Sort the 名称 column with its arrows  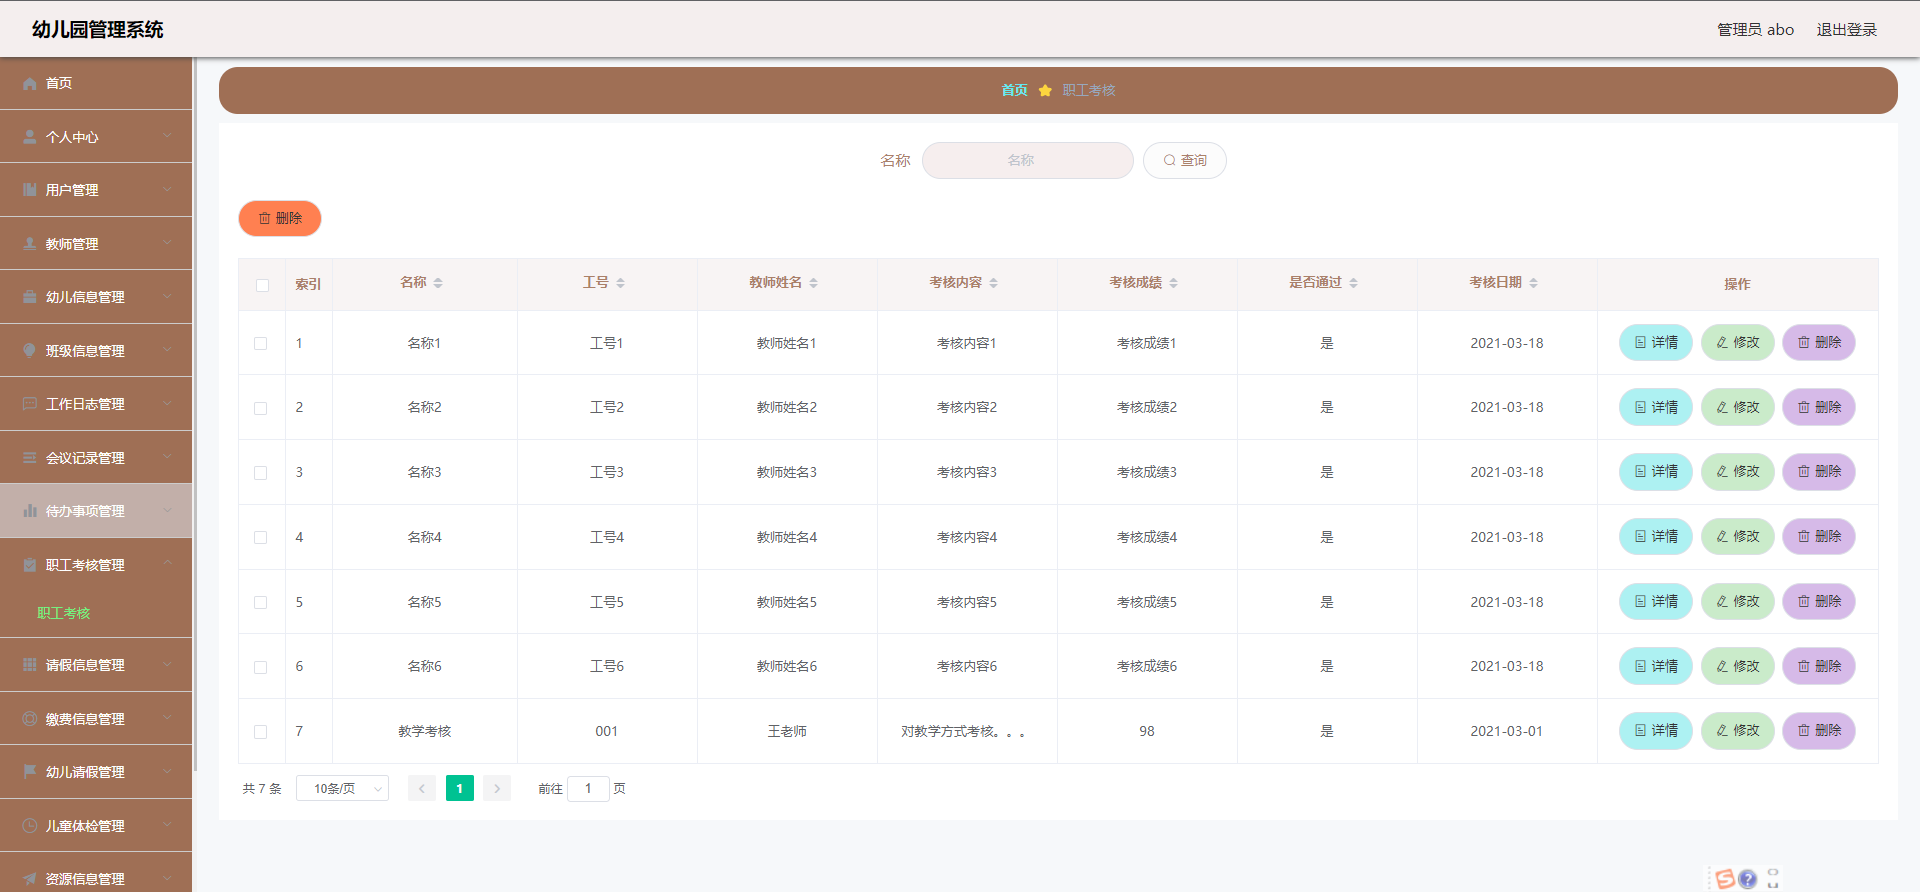438,283
